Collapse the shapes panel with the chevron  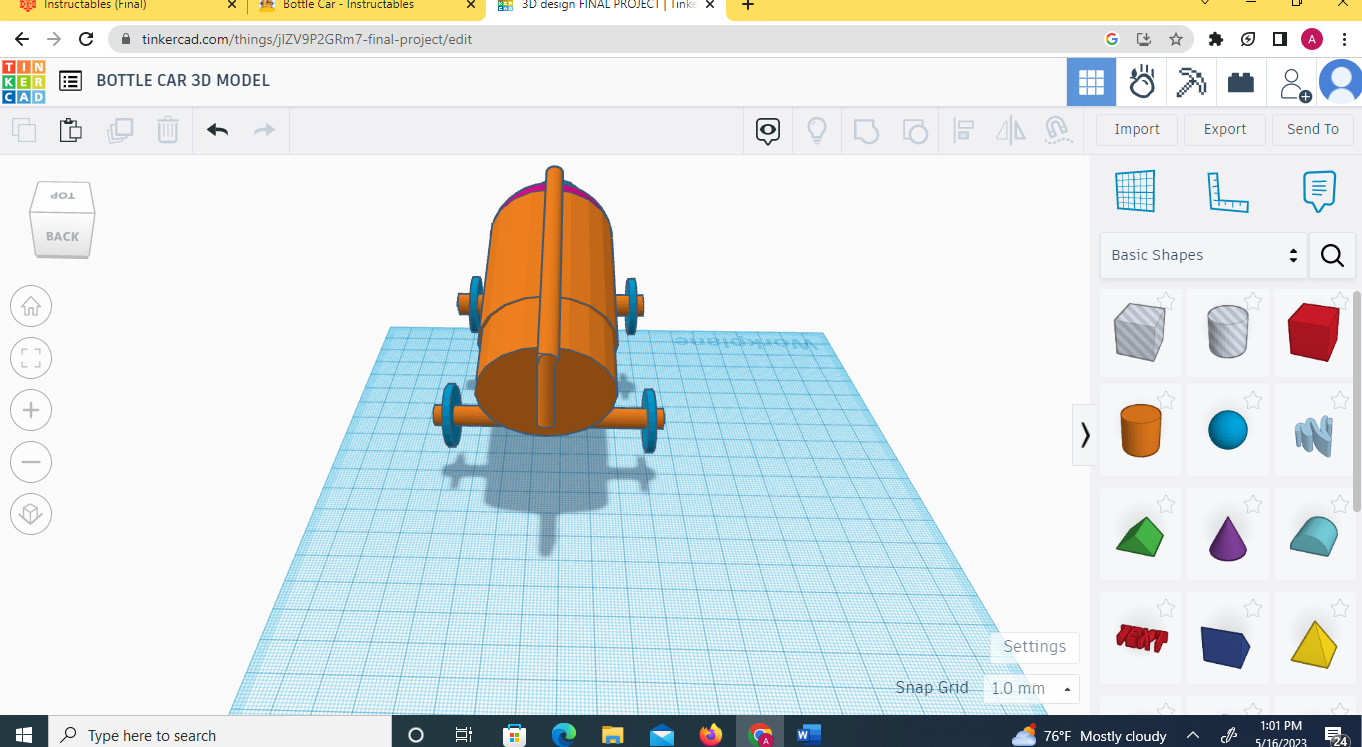pos(1085,435)
